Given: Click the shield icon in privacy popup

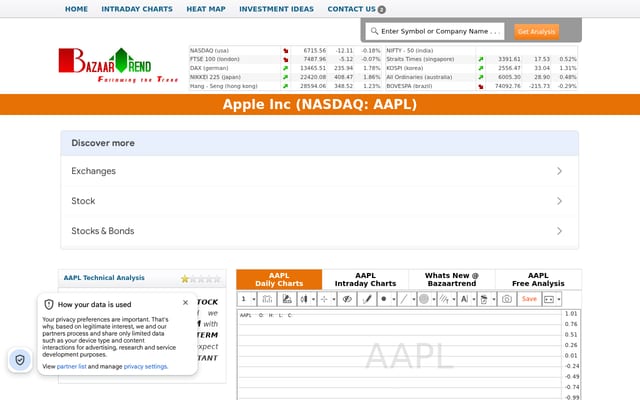Looking at the screenshot, I should [49, 304].
